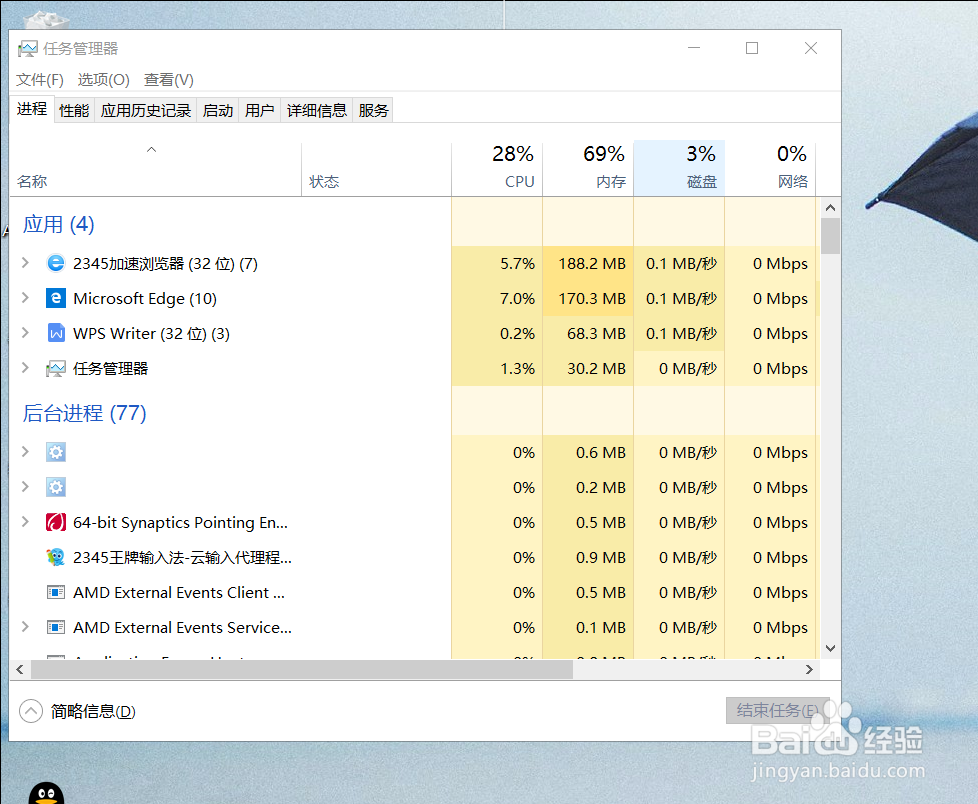The width and height of the screenshot is (978, 804).
Task: Click the AMD External Events Client icon
Action: click(56, 592)
